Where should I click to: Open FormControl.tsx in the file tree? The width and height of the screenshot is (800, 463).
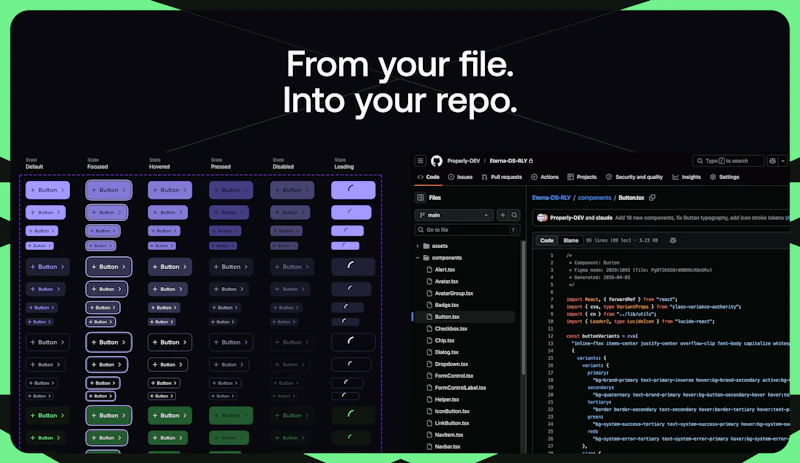tap(454, 376)
